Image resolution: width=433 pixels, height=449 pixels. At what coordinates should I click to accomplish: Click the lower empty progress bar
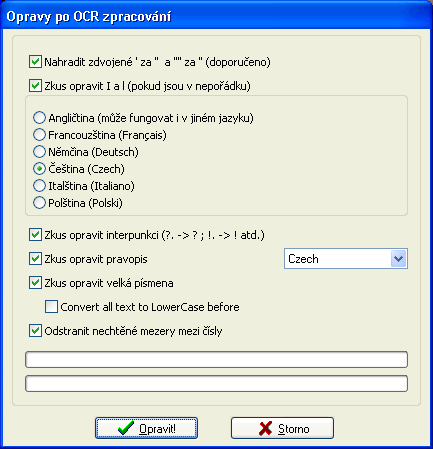pos(216,383)
